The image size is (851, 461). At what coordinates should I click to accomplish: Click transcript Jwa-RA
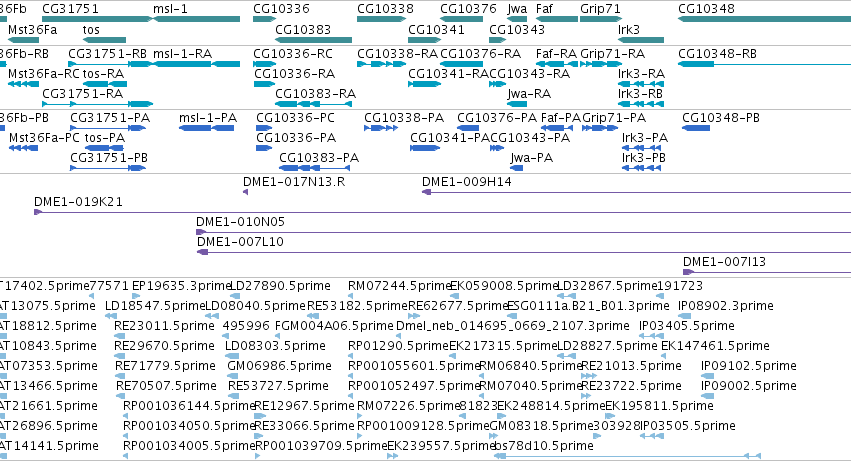[x=529, y=94]
